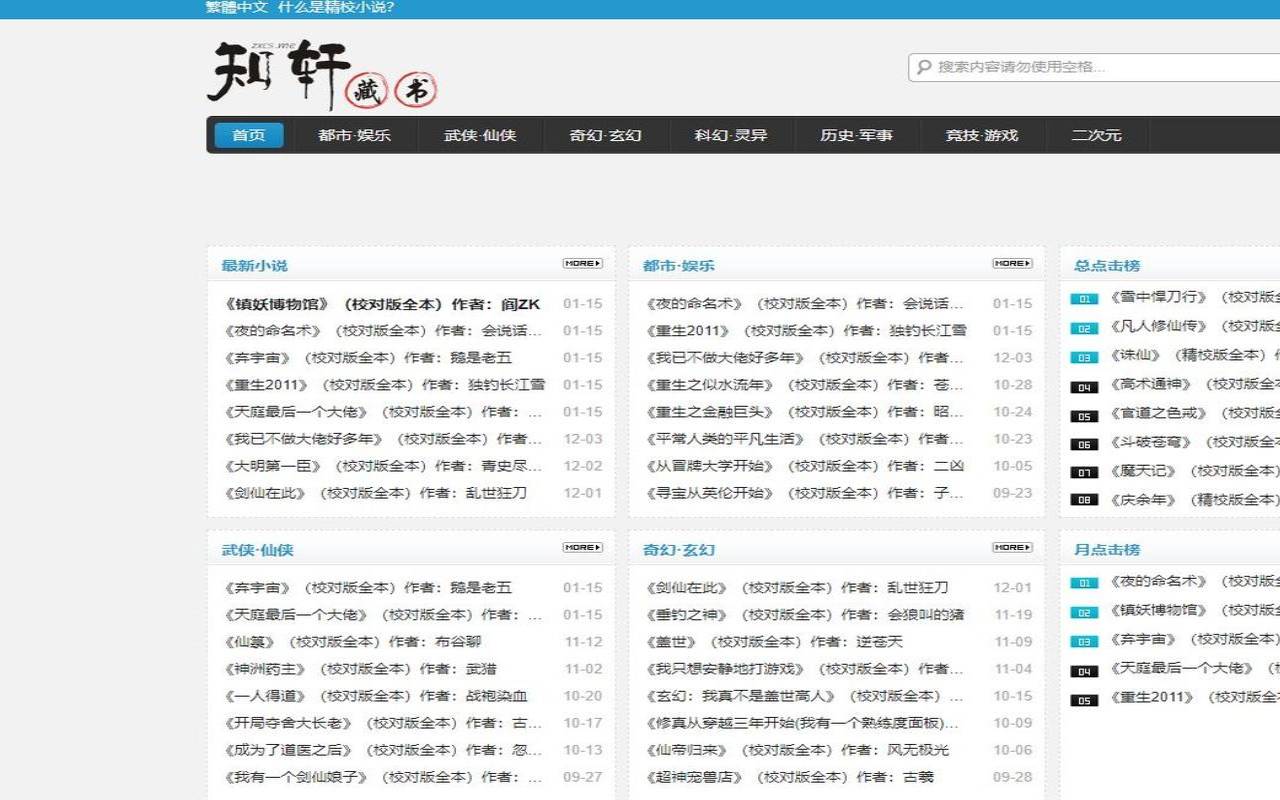Open 《雪中悍刀行》 in 总点击榜
The width and height of the screenshot is (1280, 800).
point(1193,298)
